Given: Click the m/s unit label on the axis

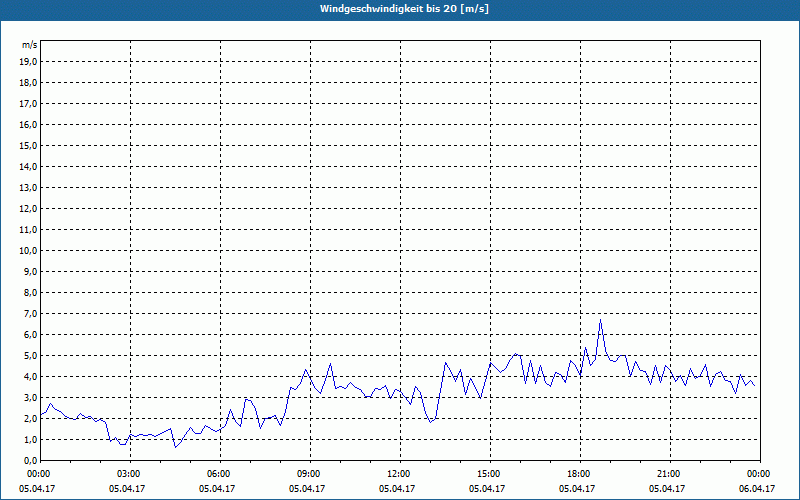Looking at the screenshot, I should point(30,45).
